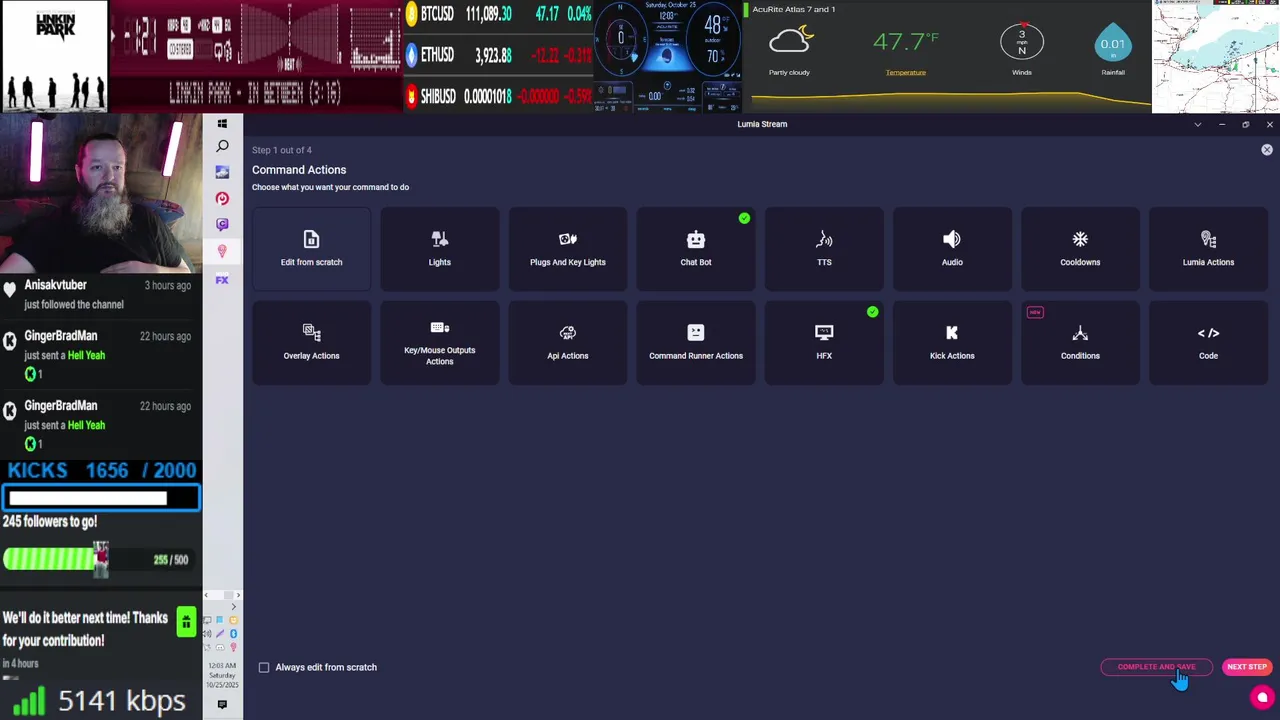Image resolution: width=1280 pixels, height=720 pixels.
Task: Click the Windows search magnifier icon
Action: 222,147
